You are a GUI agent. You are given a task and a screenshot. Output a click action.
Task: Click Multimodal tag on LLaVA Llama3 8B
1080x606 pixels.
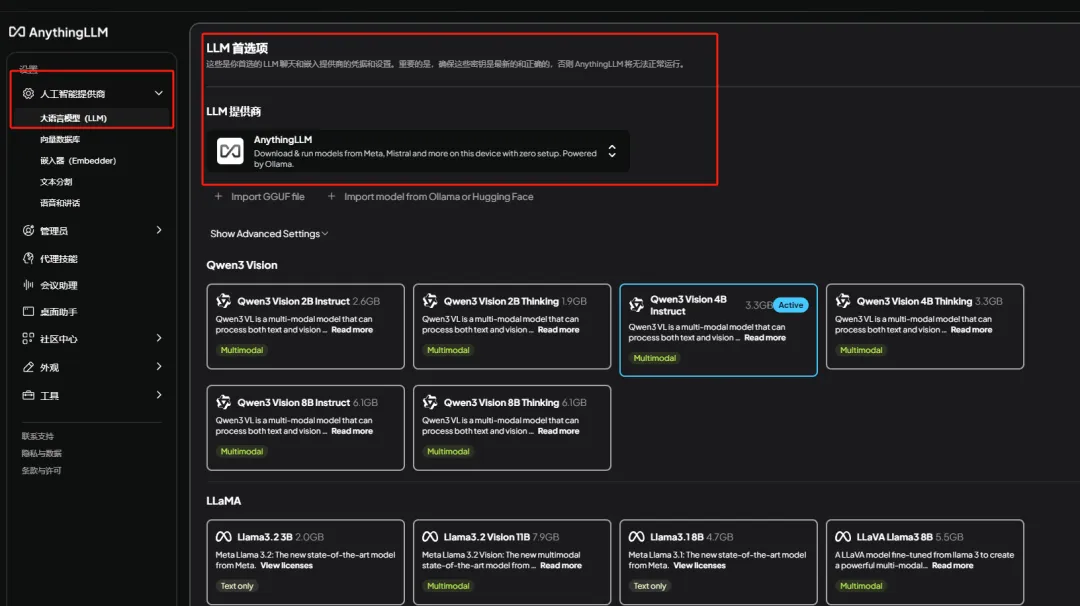(861, 586)
